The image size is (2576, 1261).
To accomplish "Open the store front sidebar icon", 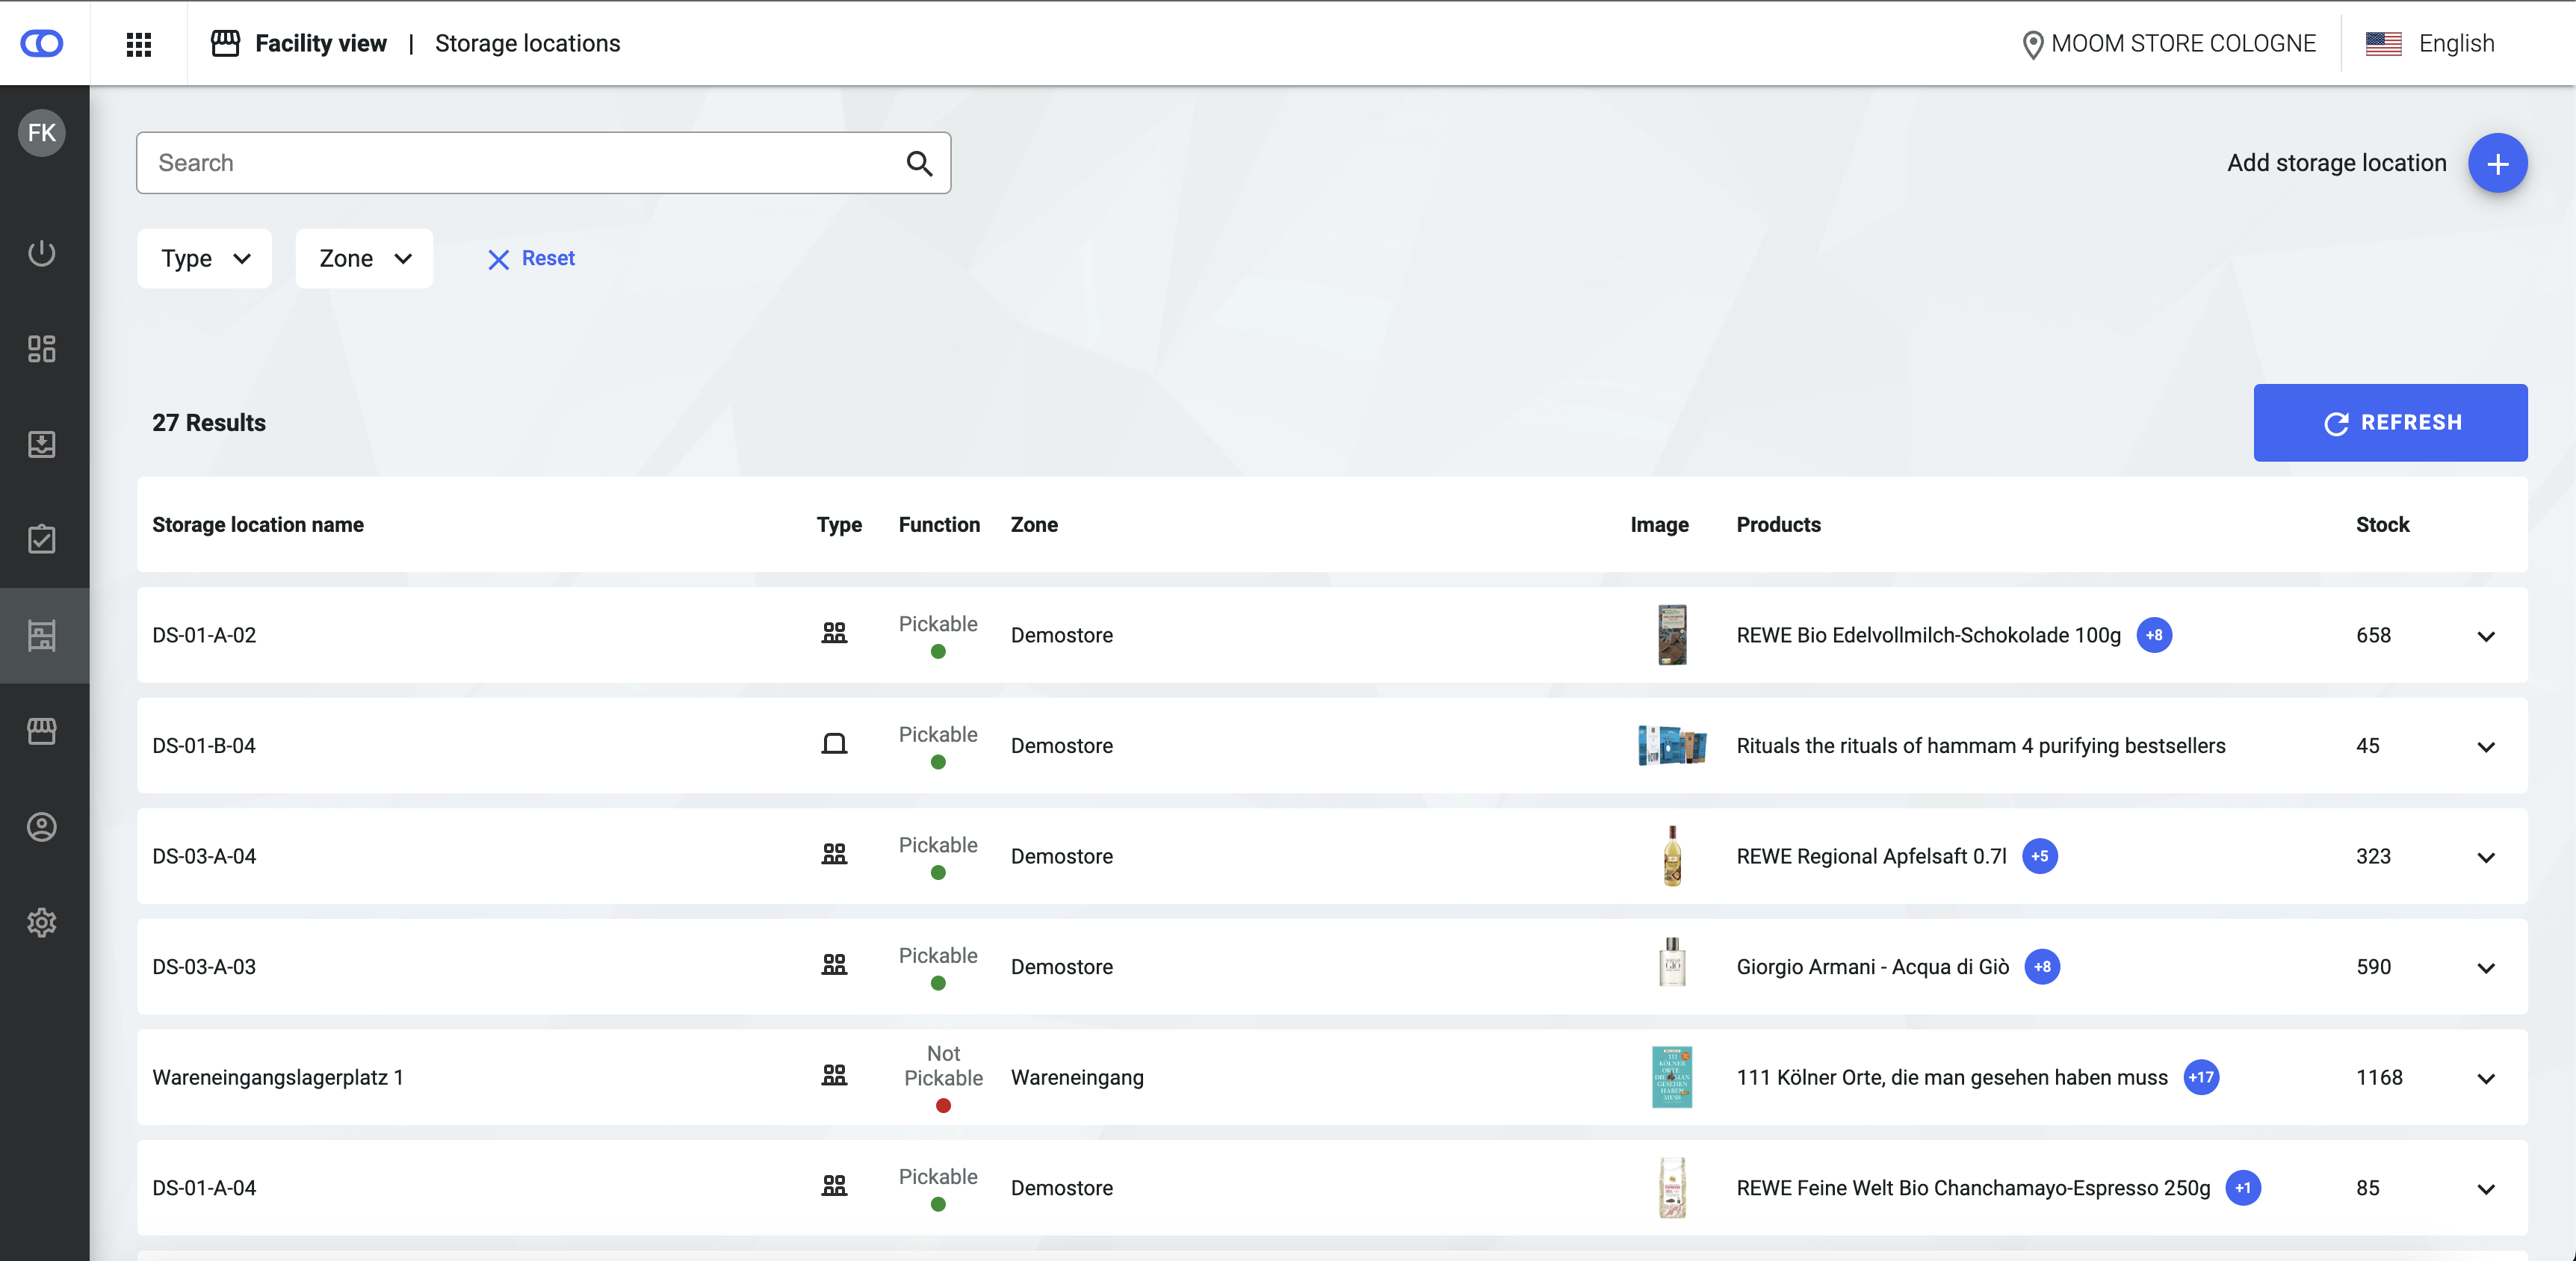I will [x=42, y=731].
